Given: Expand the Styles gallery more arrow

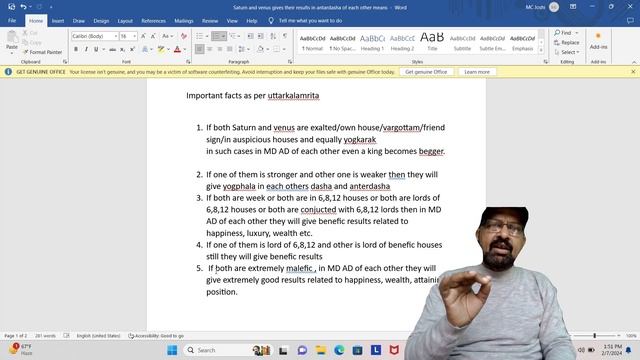Looking at the screenshot, I should 541,50.
